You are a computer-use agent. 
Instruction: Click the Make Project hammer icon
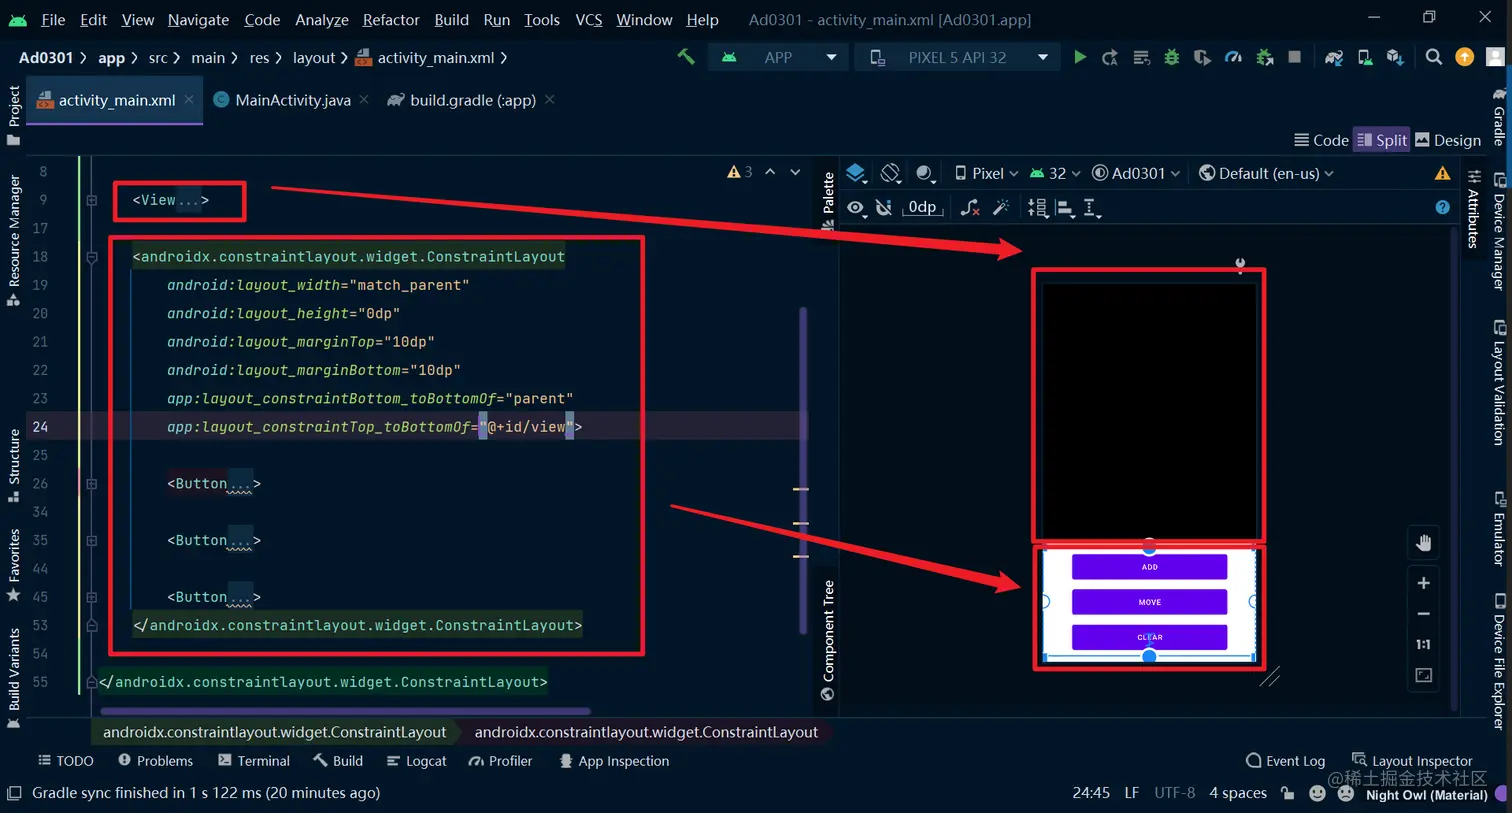[686, 57]
